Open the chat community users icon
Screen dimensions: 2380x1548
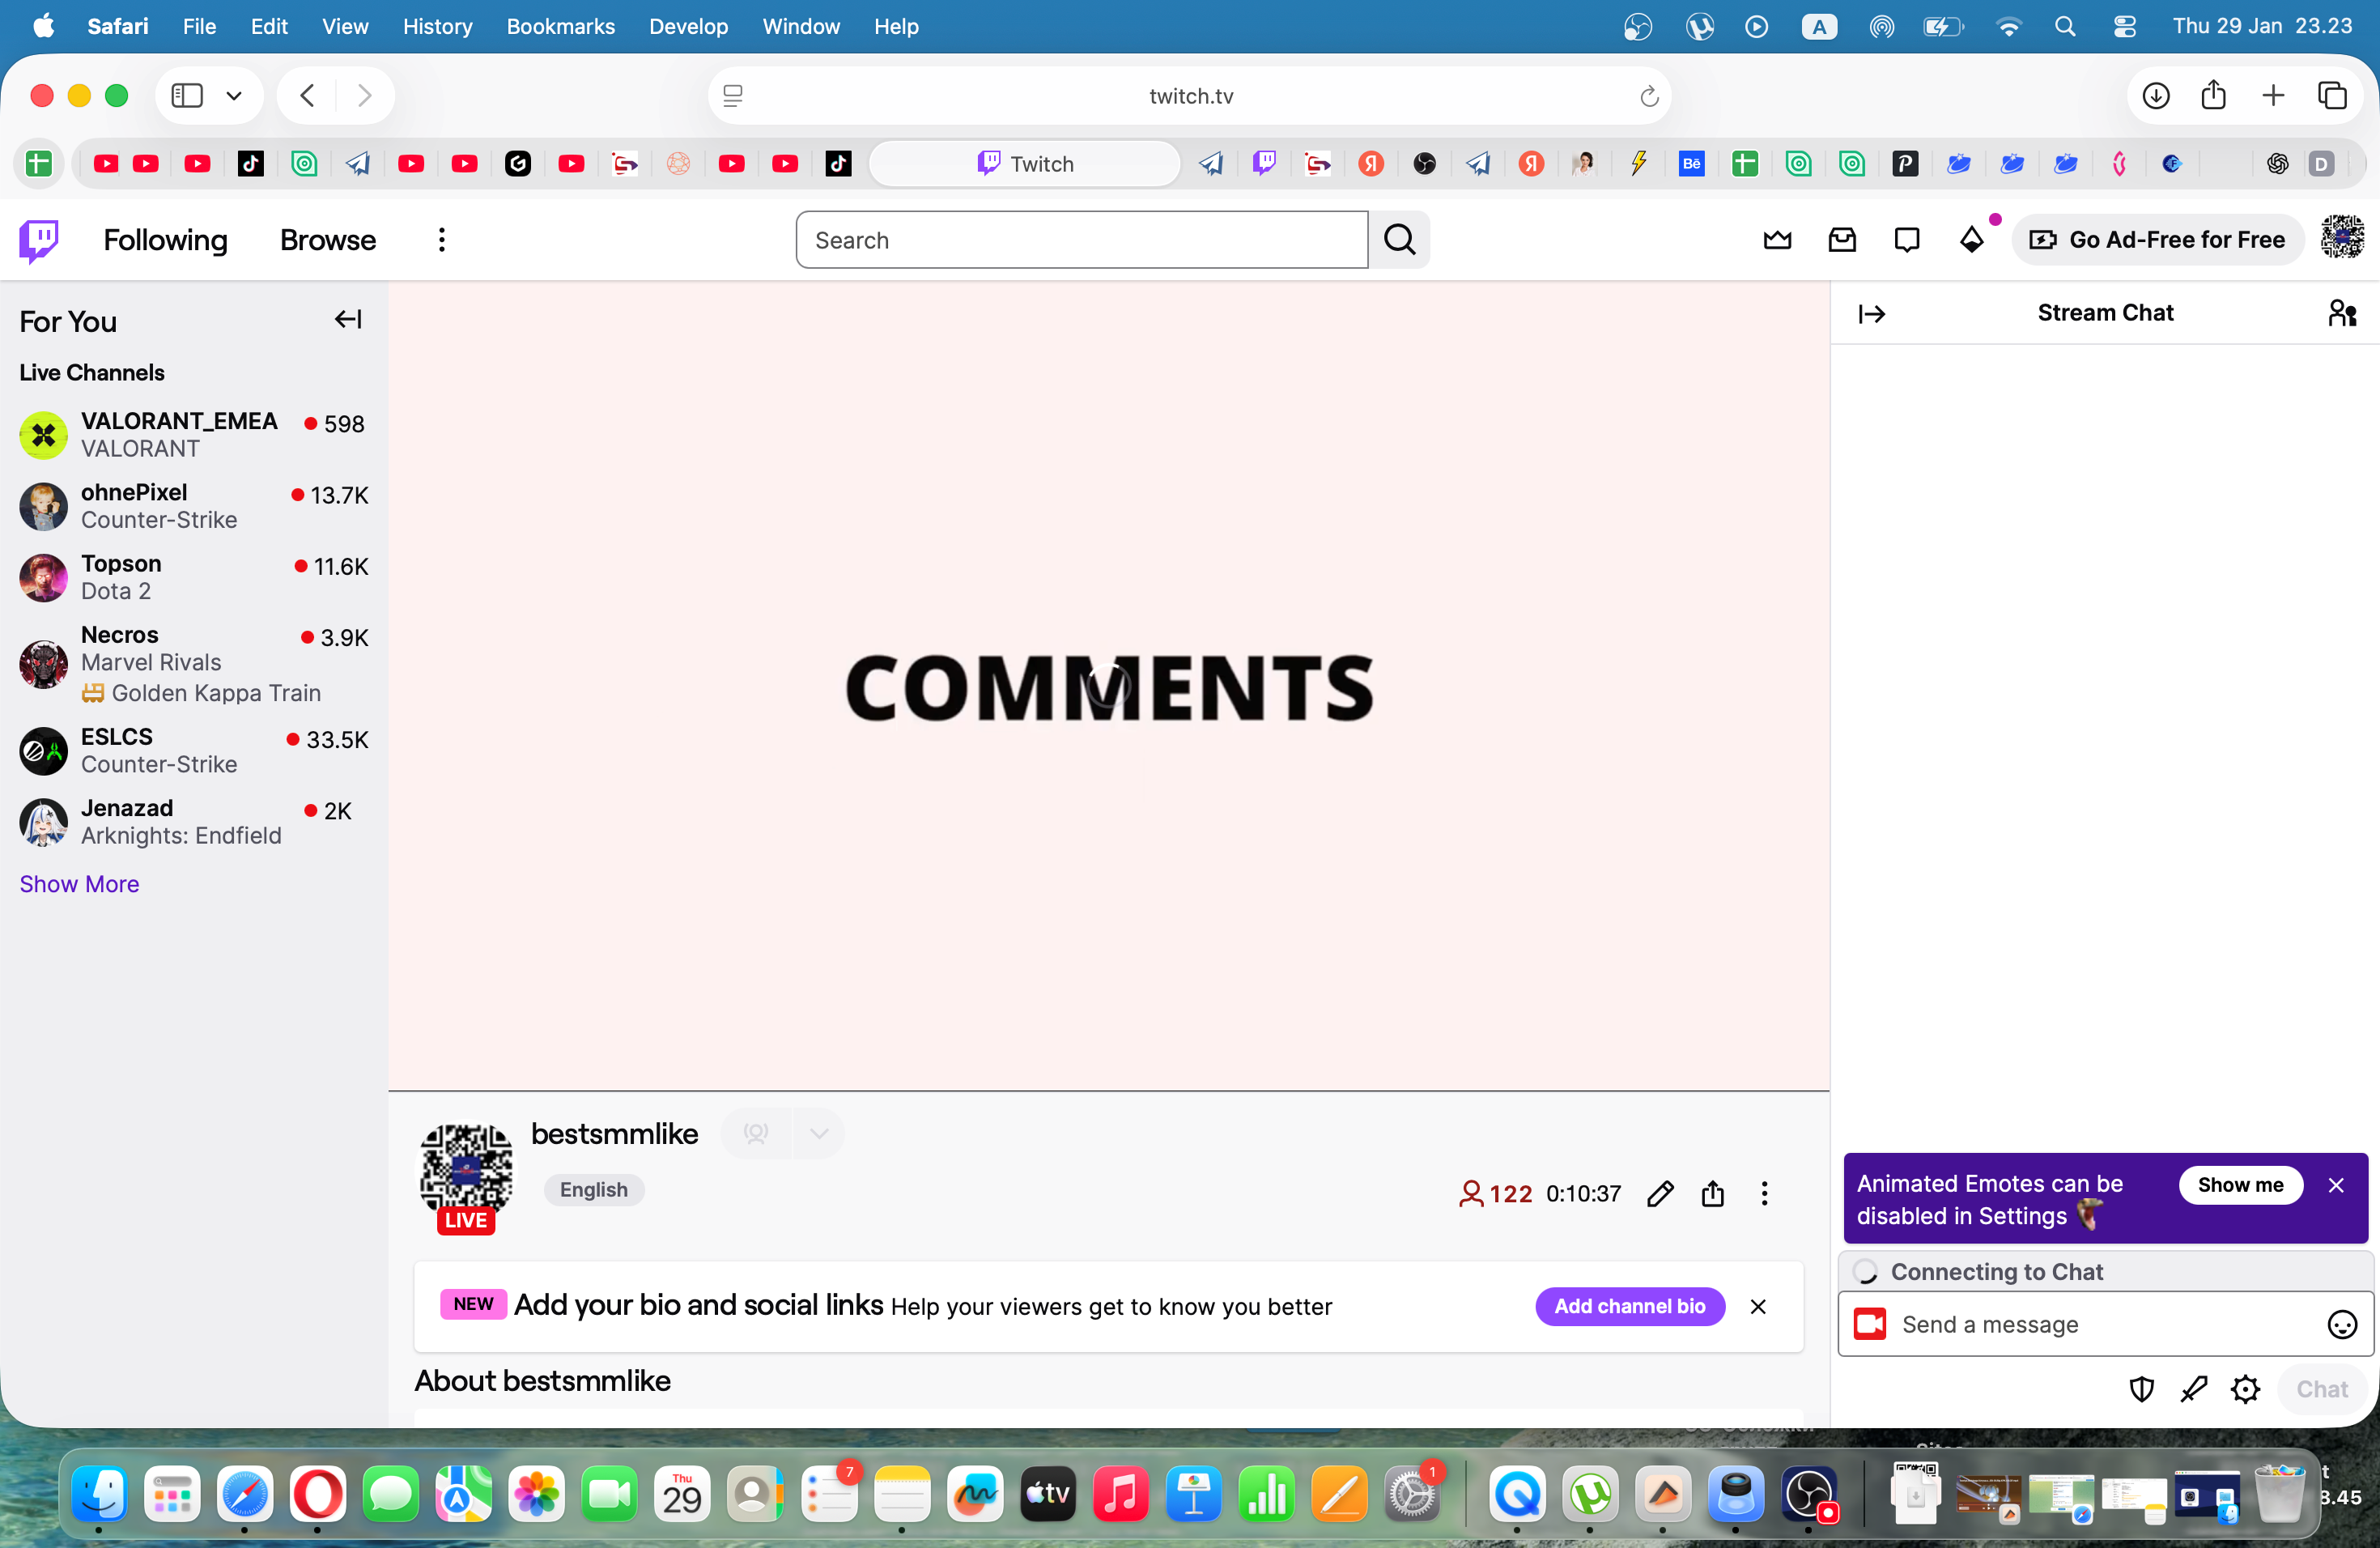[x=2342, y=313]
